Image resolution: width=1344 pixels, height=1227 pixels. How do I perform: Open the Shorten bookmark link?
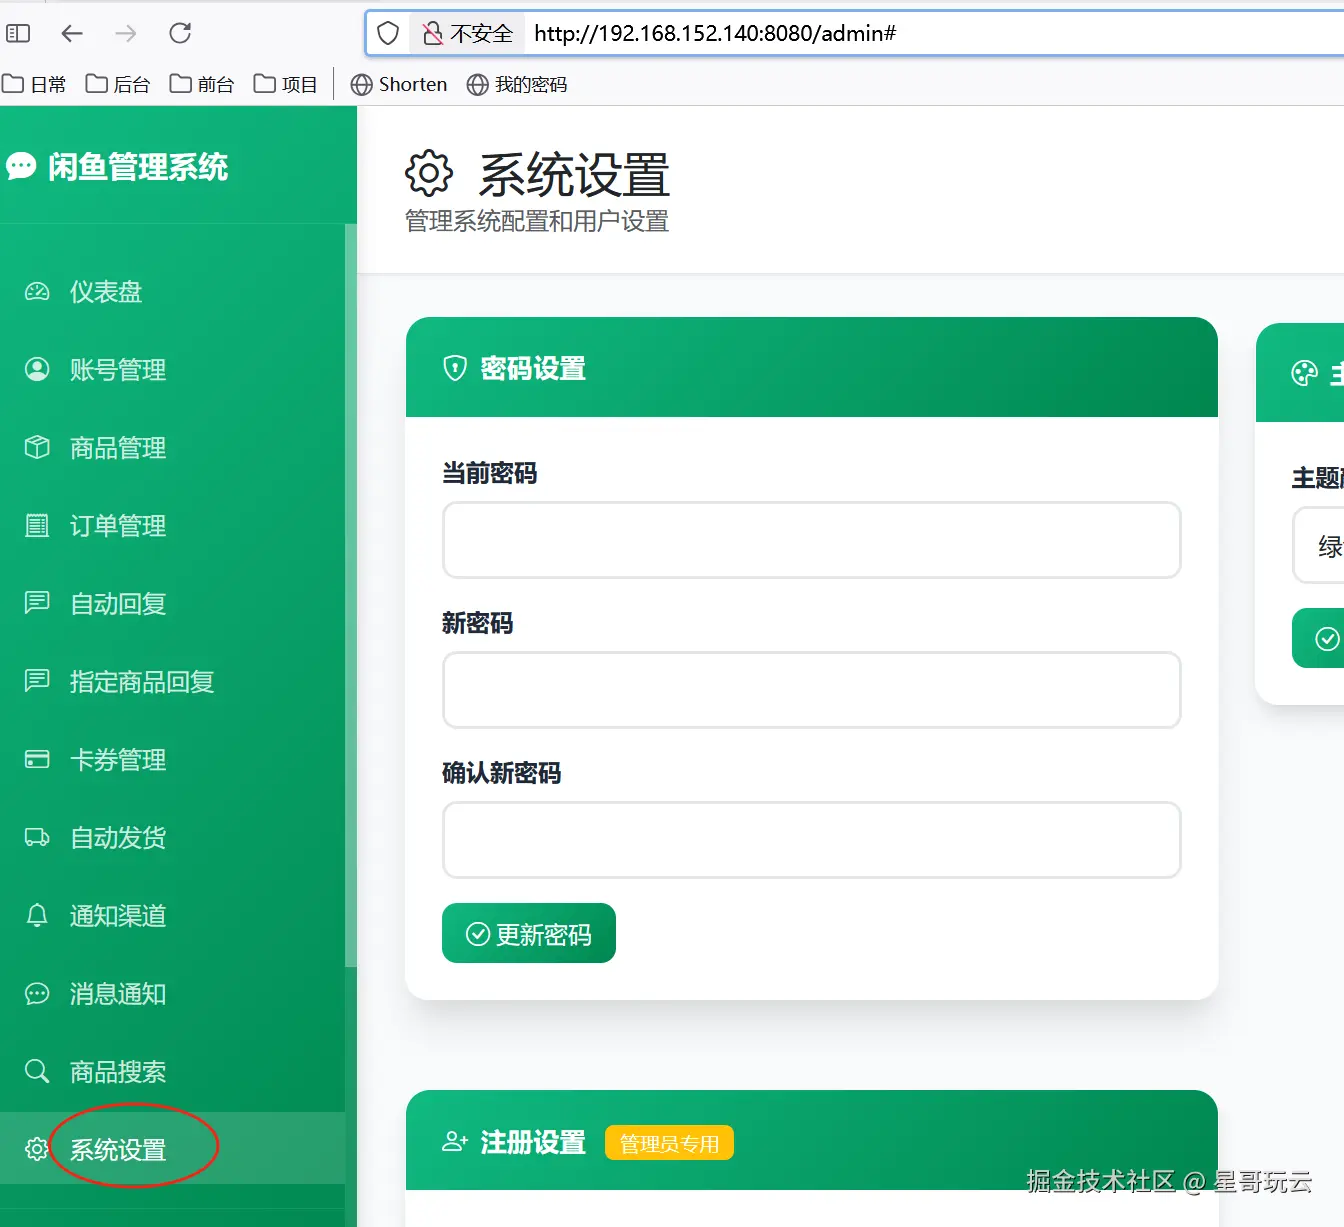pos(399,85)
